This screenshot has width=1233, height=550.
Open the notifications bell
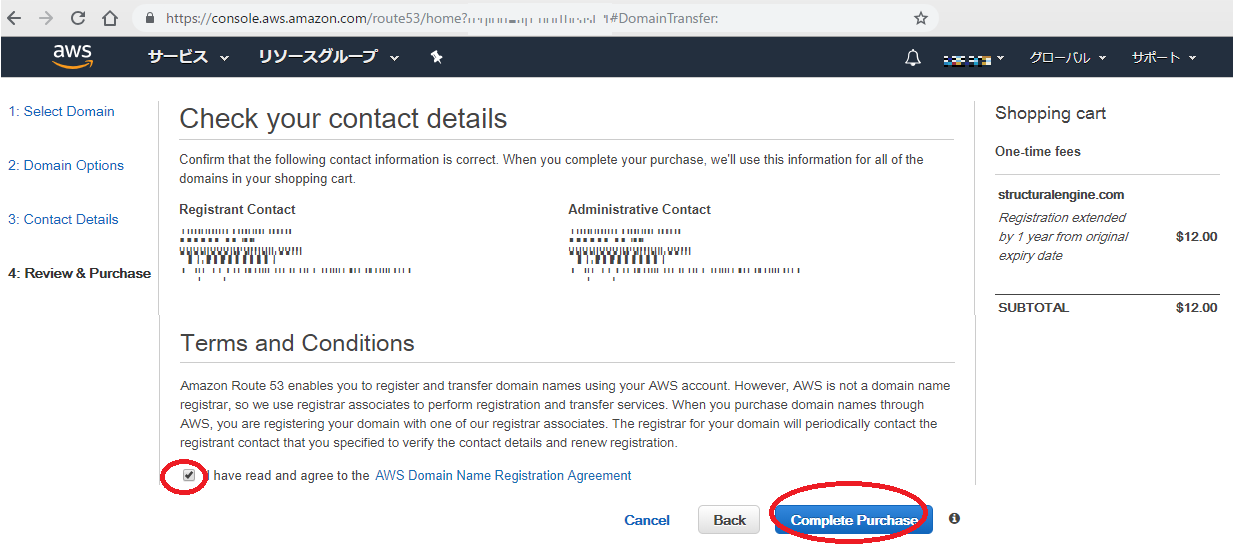[912, 58]
